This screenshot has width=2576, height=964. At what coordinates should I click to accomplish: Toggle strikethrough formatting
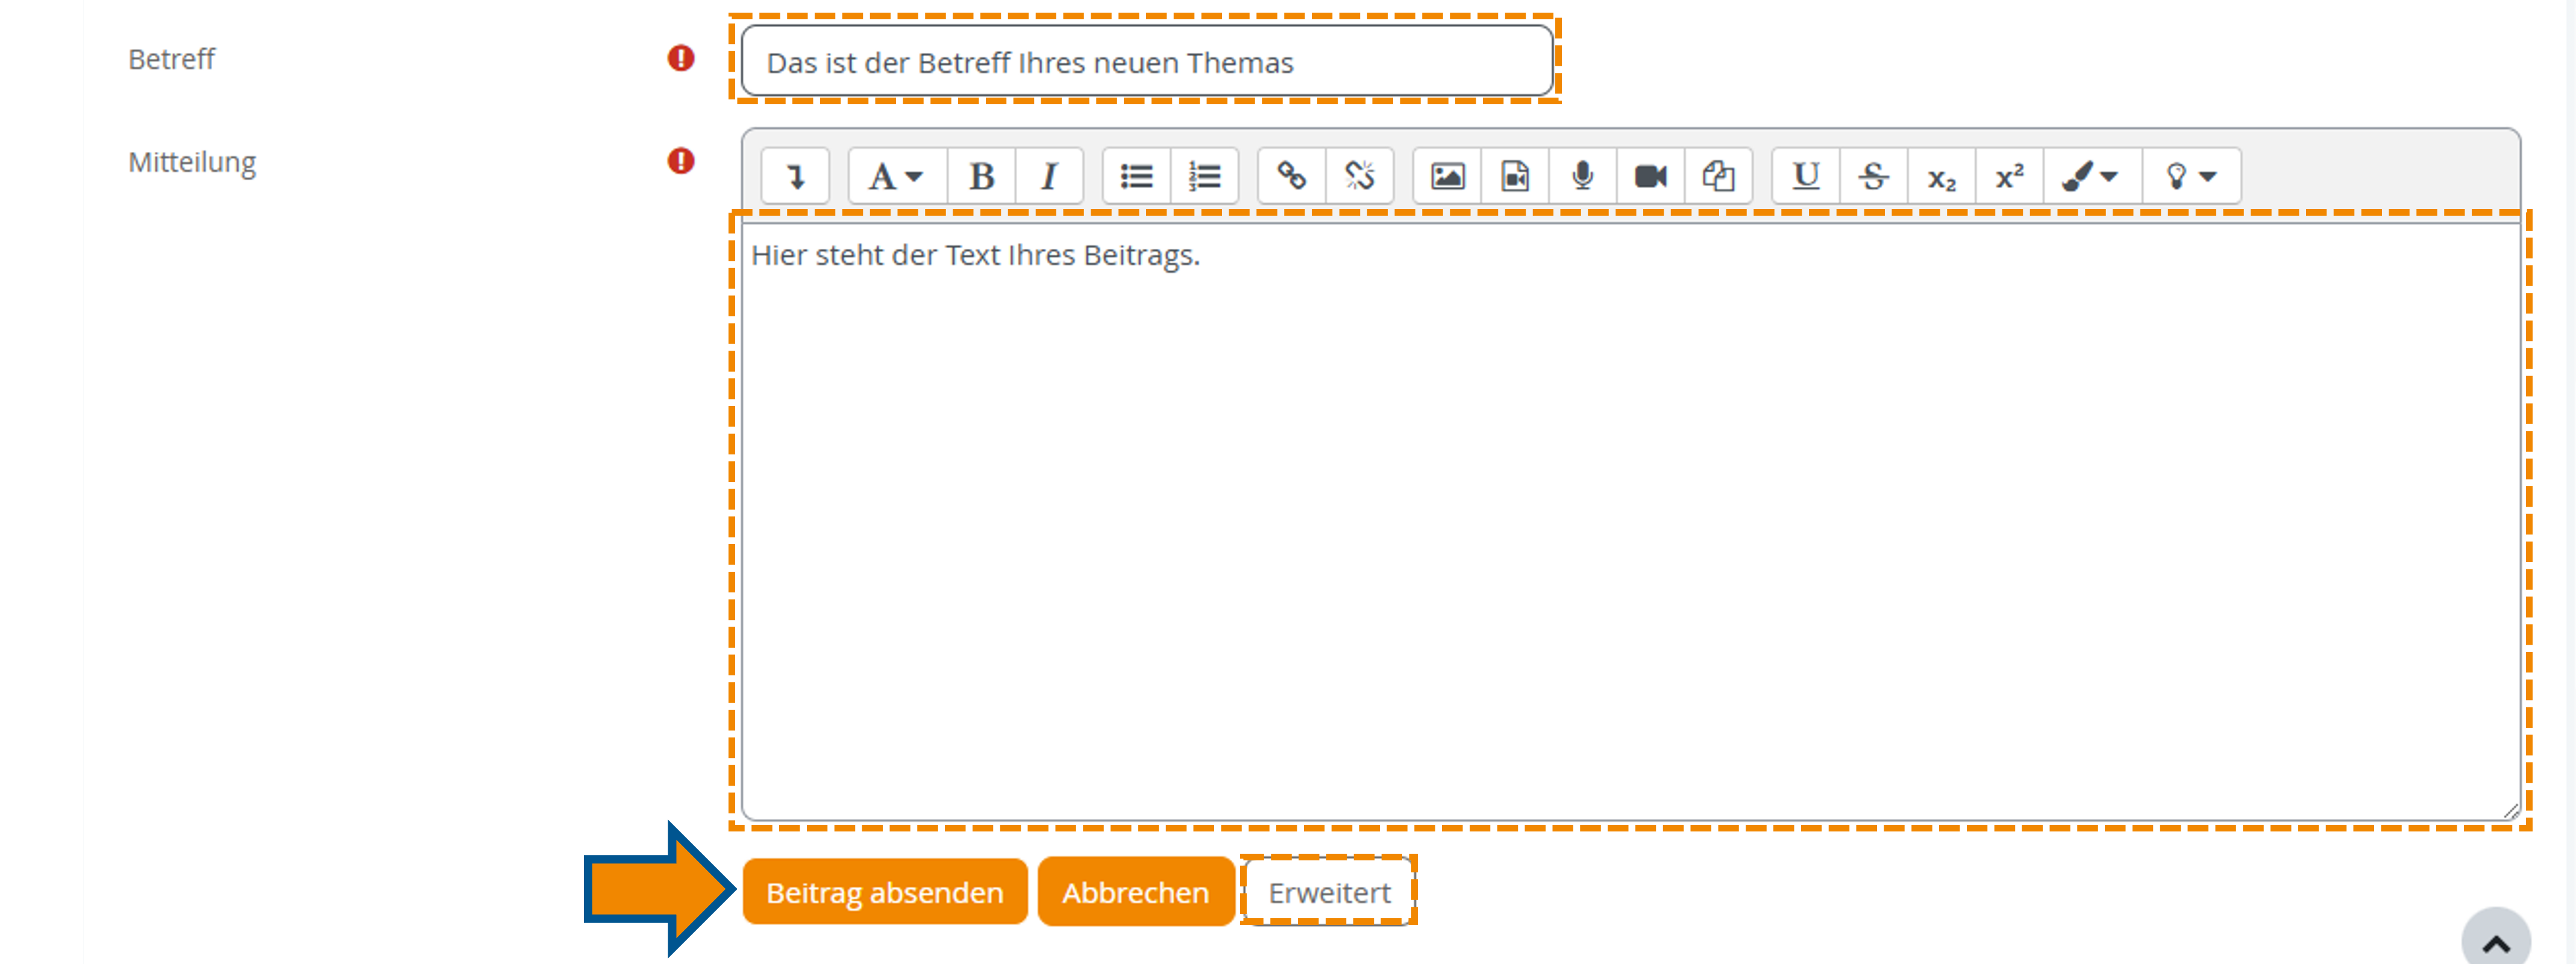[x=1872, y=176]
